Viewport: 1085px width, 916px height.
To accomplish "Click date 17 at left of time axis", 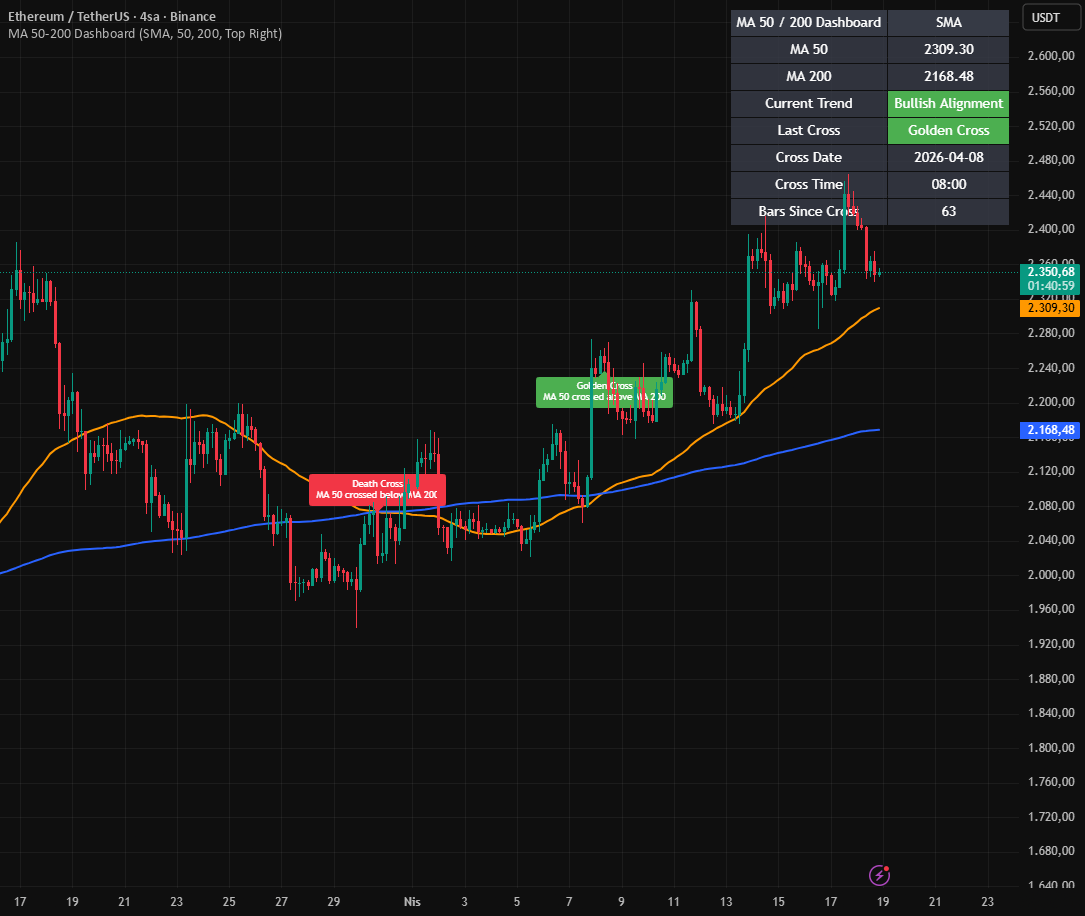I will tap(20, 901).
